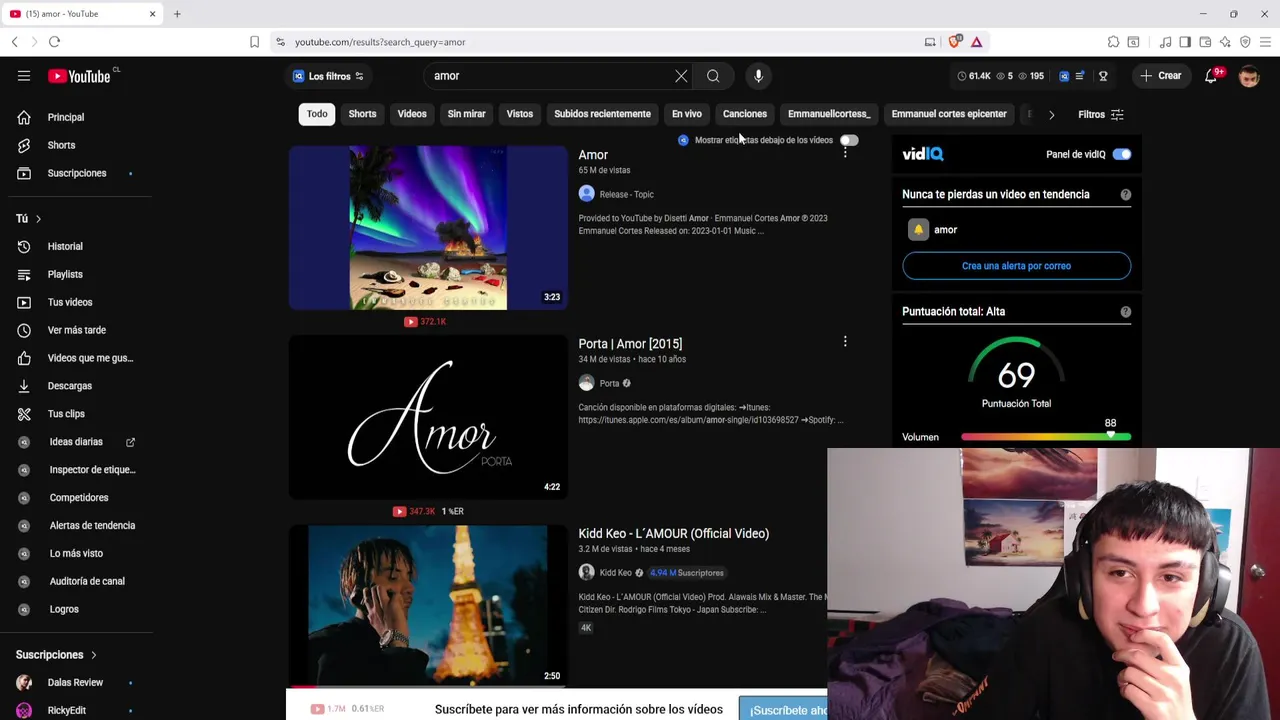Screen dimensions: 1280x720
Task: Open the notifications bell
Action: click(x=1211, y=76)
